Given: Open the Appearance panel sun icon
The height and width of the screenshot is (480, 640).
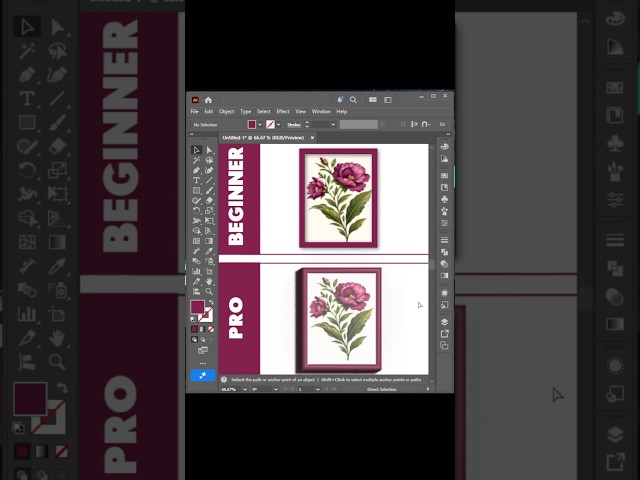Looking at the screenshot, I should (444, 293).
